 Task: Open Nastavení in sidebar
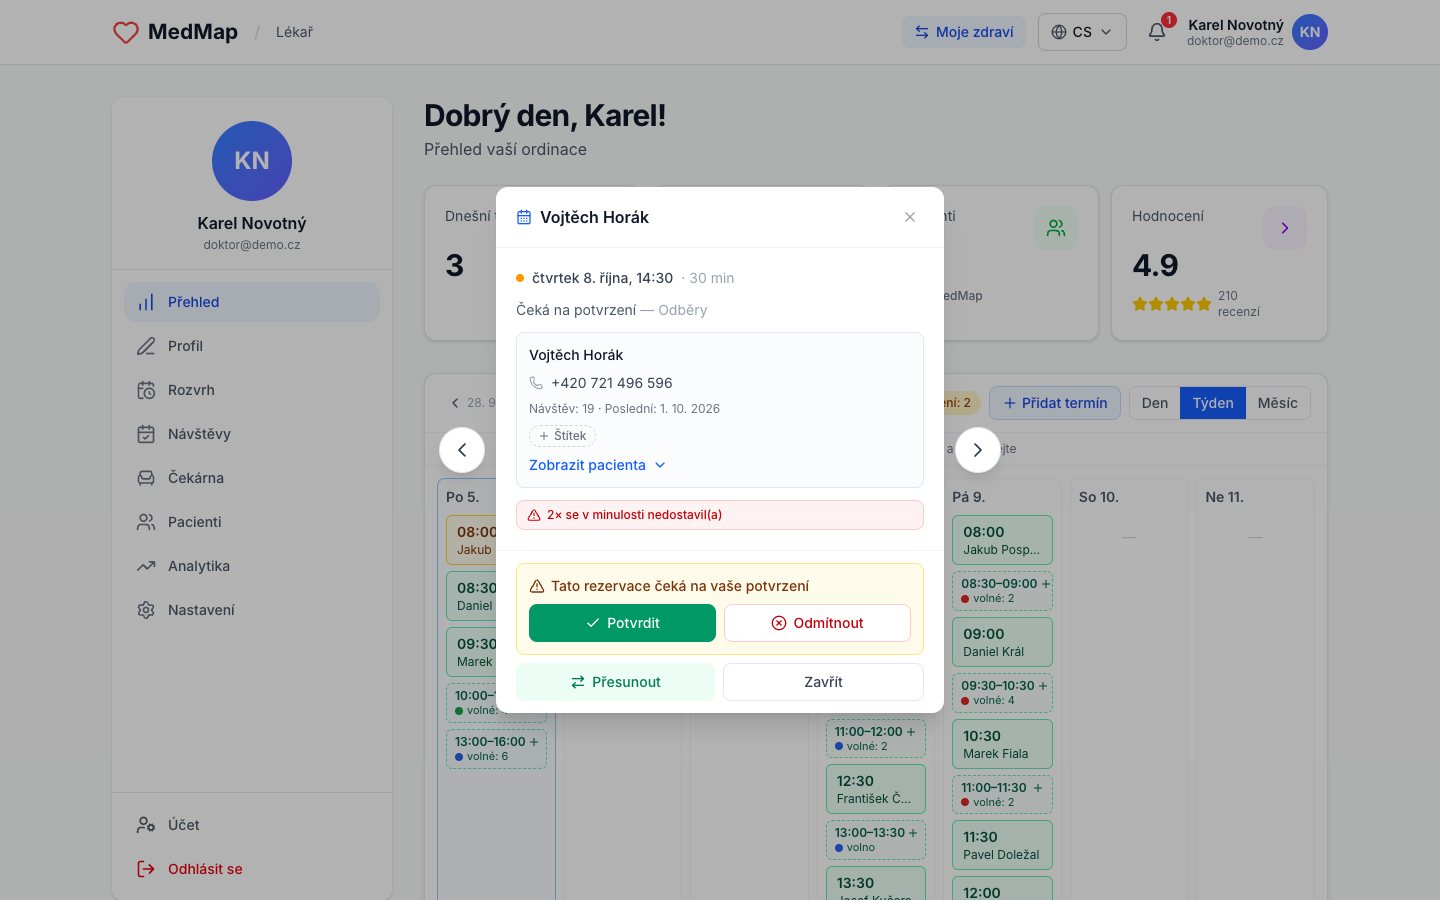pyautogui.click(x=252, y=610)
